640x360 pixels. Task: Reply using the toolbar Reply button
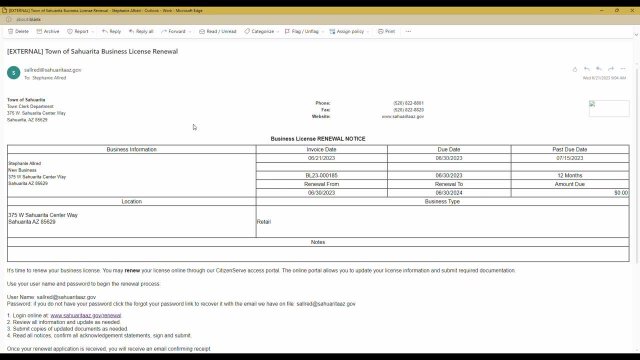(111, 31)
